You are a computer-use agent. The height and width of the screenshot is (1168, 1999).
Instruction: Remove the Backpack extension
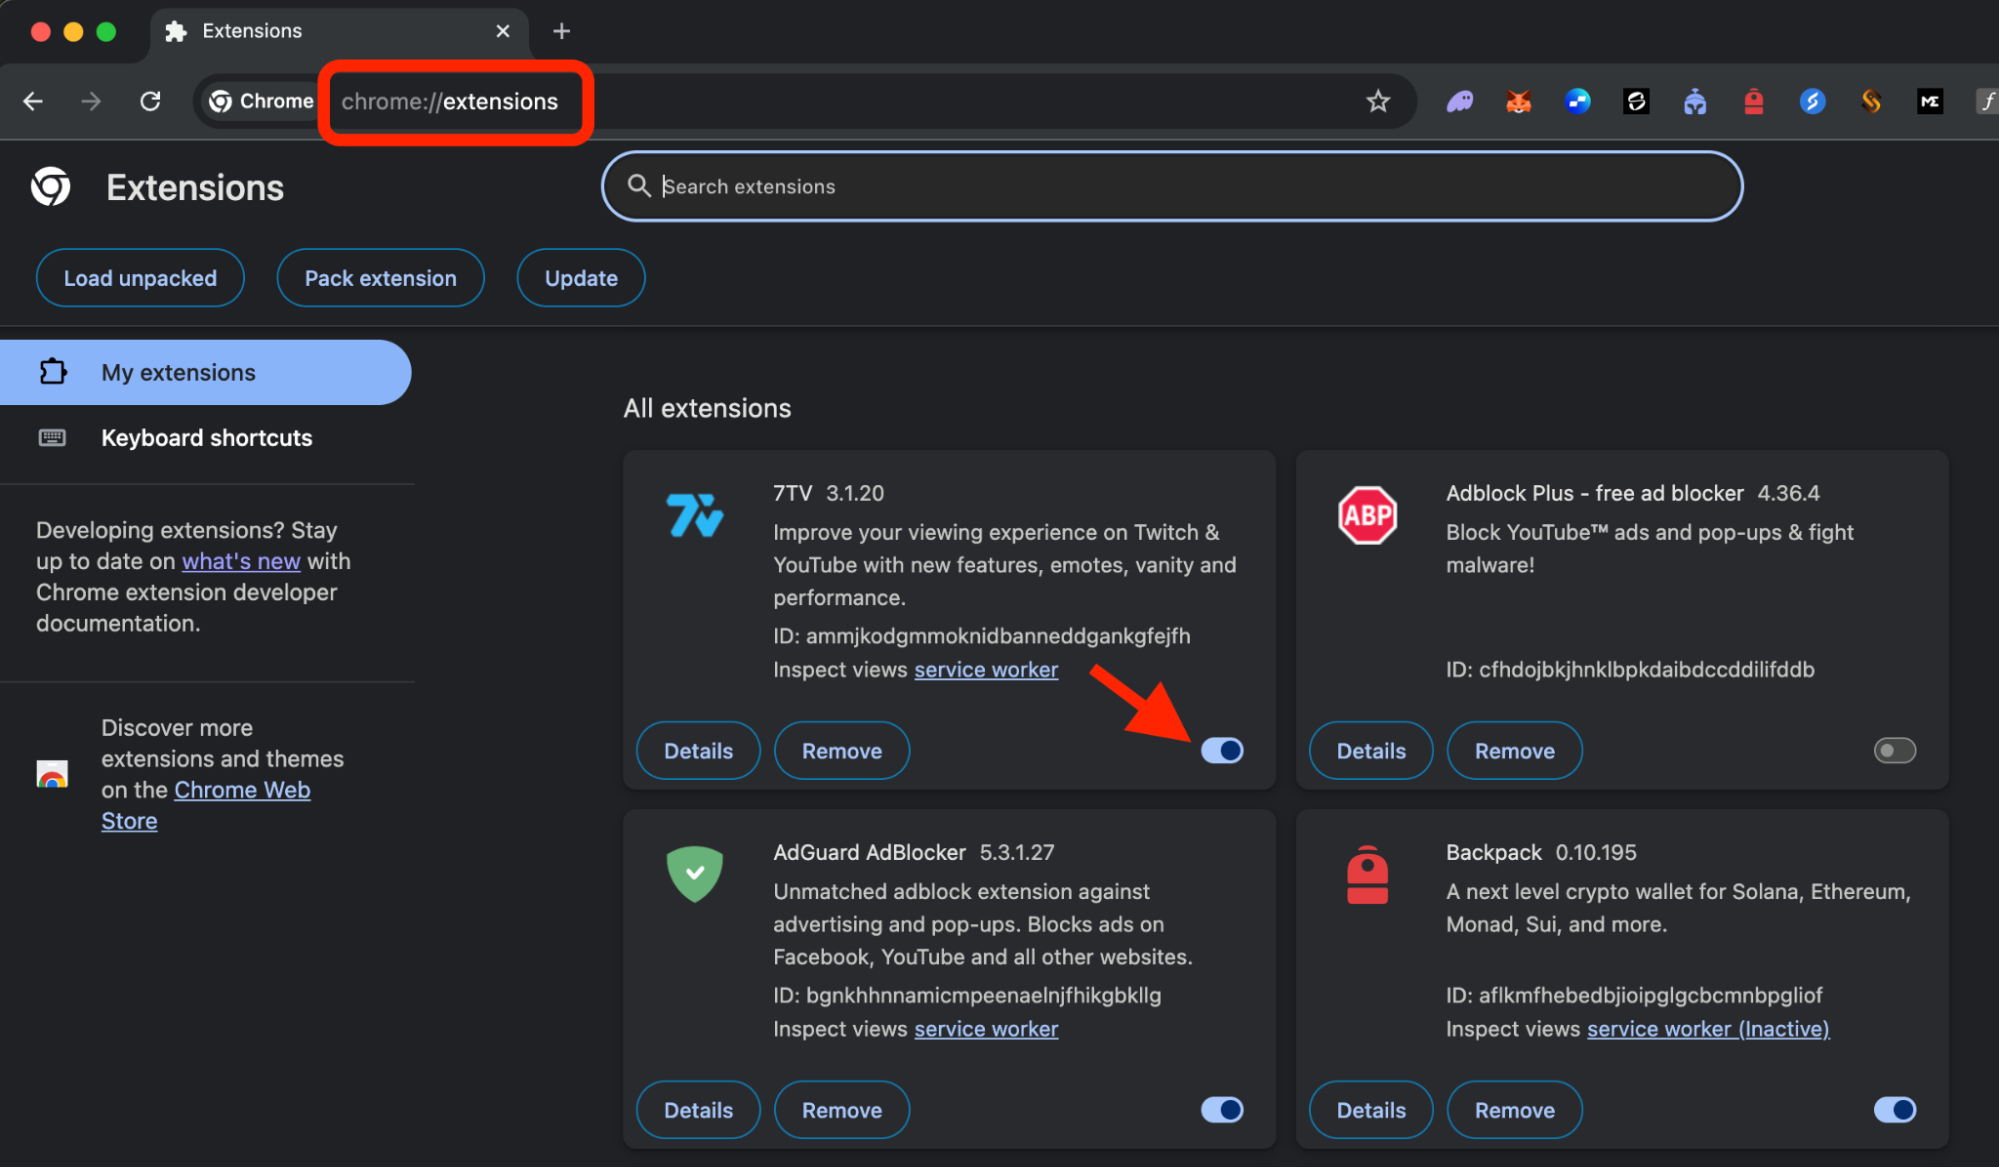pyautogui.click(x=1515, y=1109)
